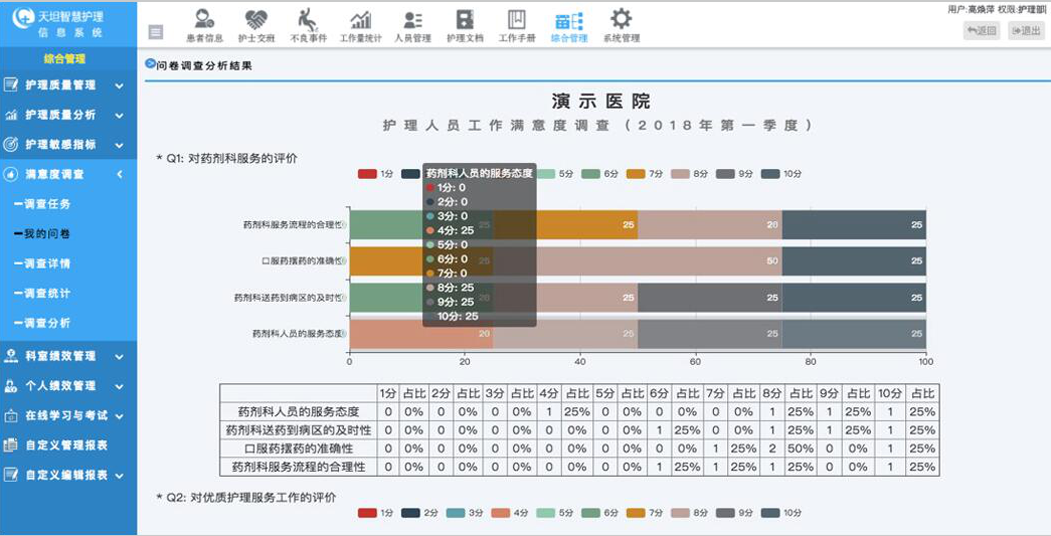The image size is (1051, 536).
Task: Click the 1分 red legend swatch in Q1
Action: [x=367, y=174]
